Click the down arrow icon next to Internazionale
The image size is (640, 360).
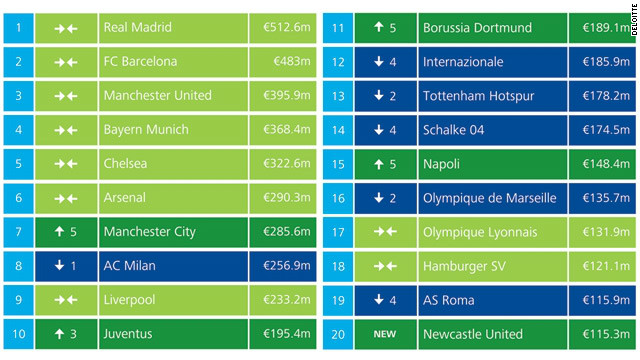pos(379,62)
